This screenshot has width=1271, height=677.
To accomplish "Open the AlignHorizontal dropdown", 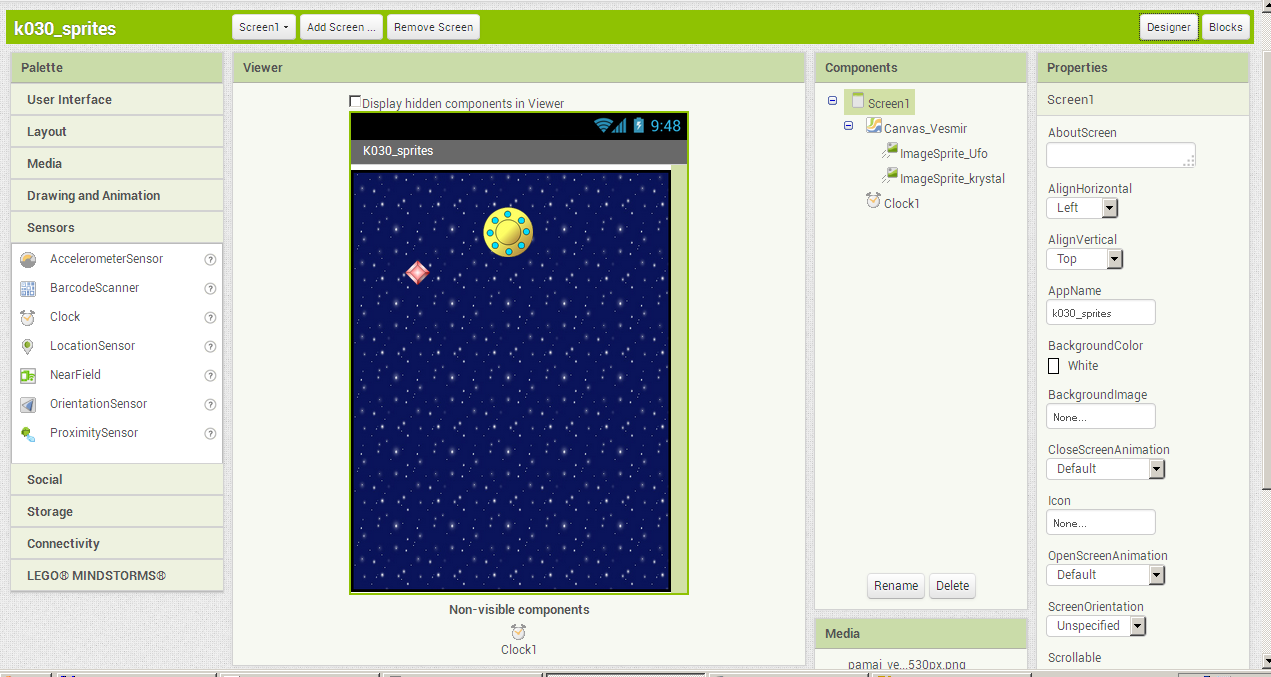I will pyautogui.click(x=1082, y=208).
